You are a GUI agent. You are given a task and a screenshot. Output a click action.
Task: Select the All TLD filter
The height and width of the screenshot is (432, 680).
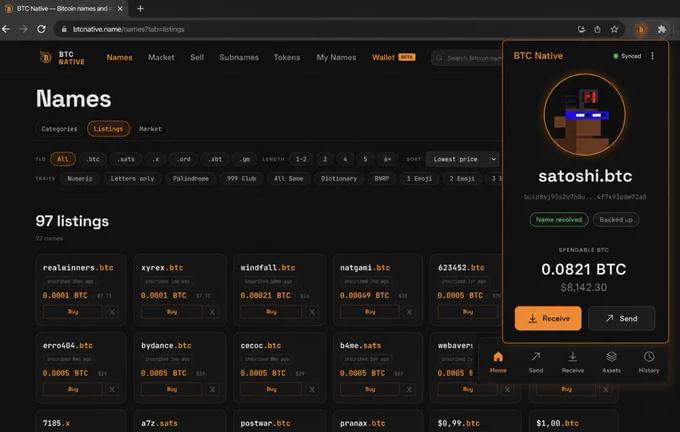63,159
